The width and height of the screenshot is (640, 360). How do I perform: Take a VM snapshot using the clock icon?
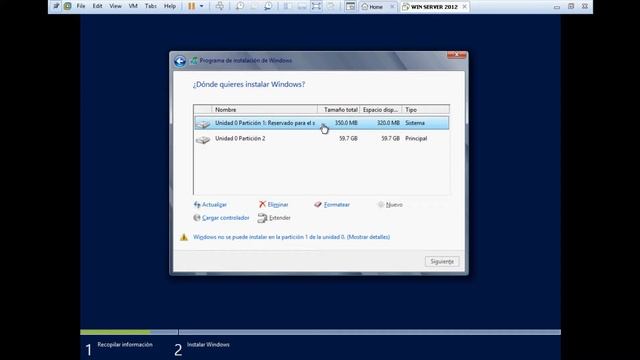point(240,6)
